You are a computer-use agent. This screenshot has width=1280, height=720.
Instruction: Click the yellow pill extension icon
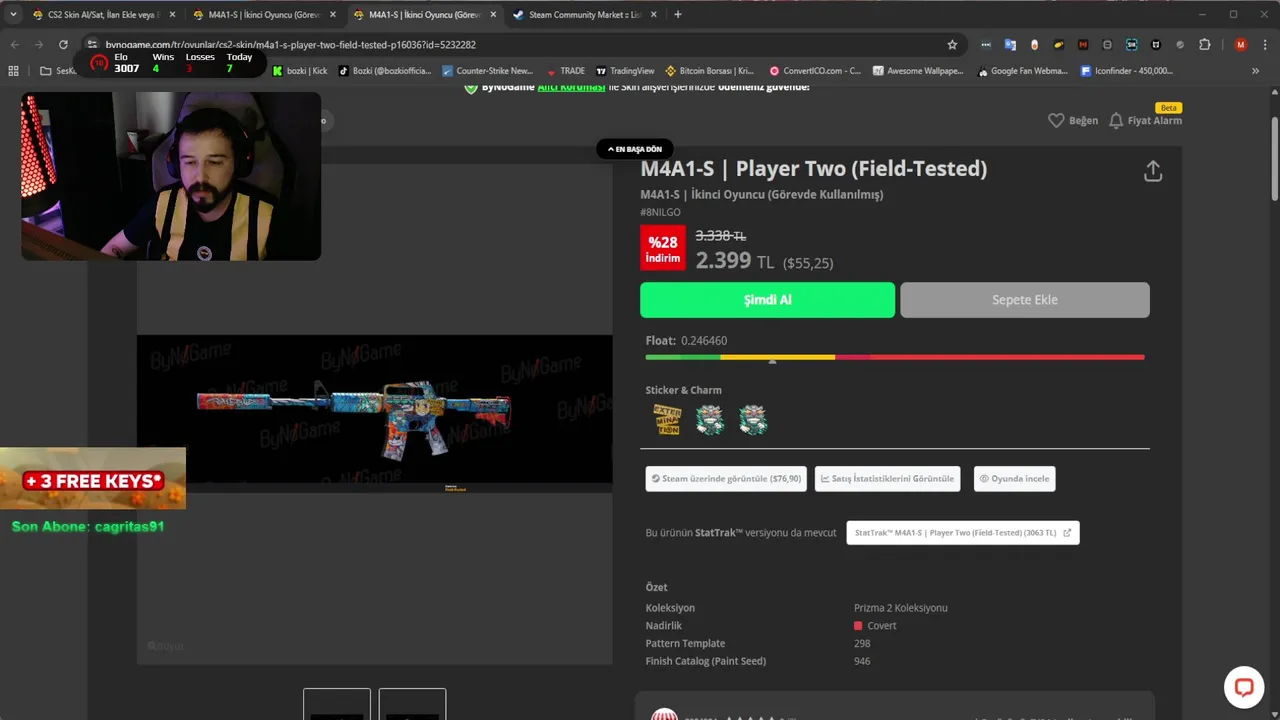1058,45
